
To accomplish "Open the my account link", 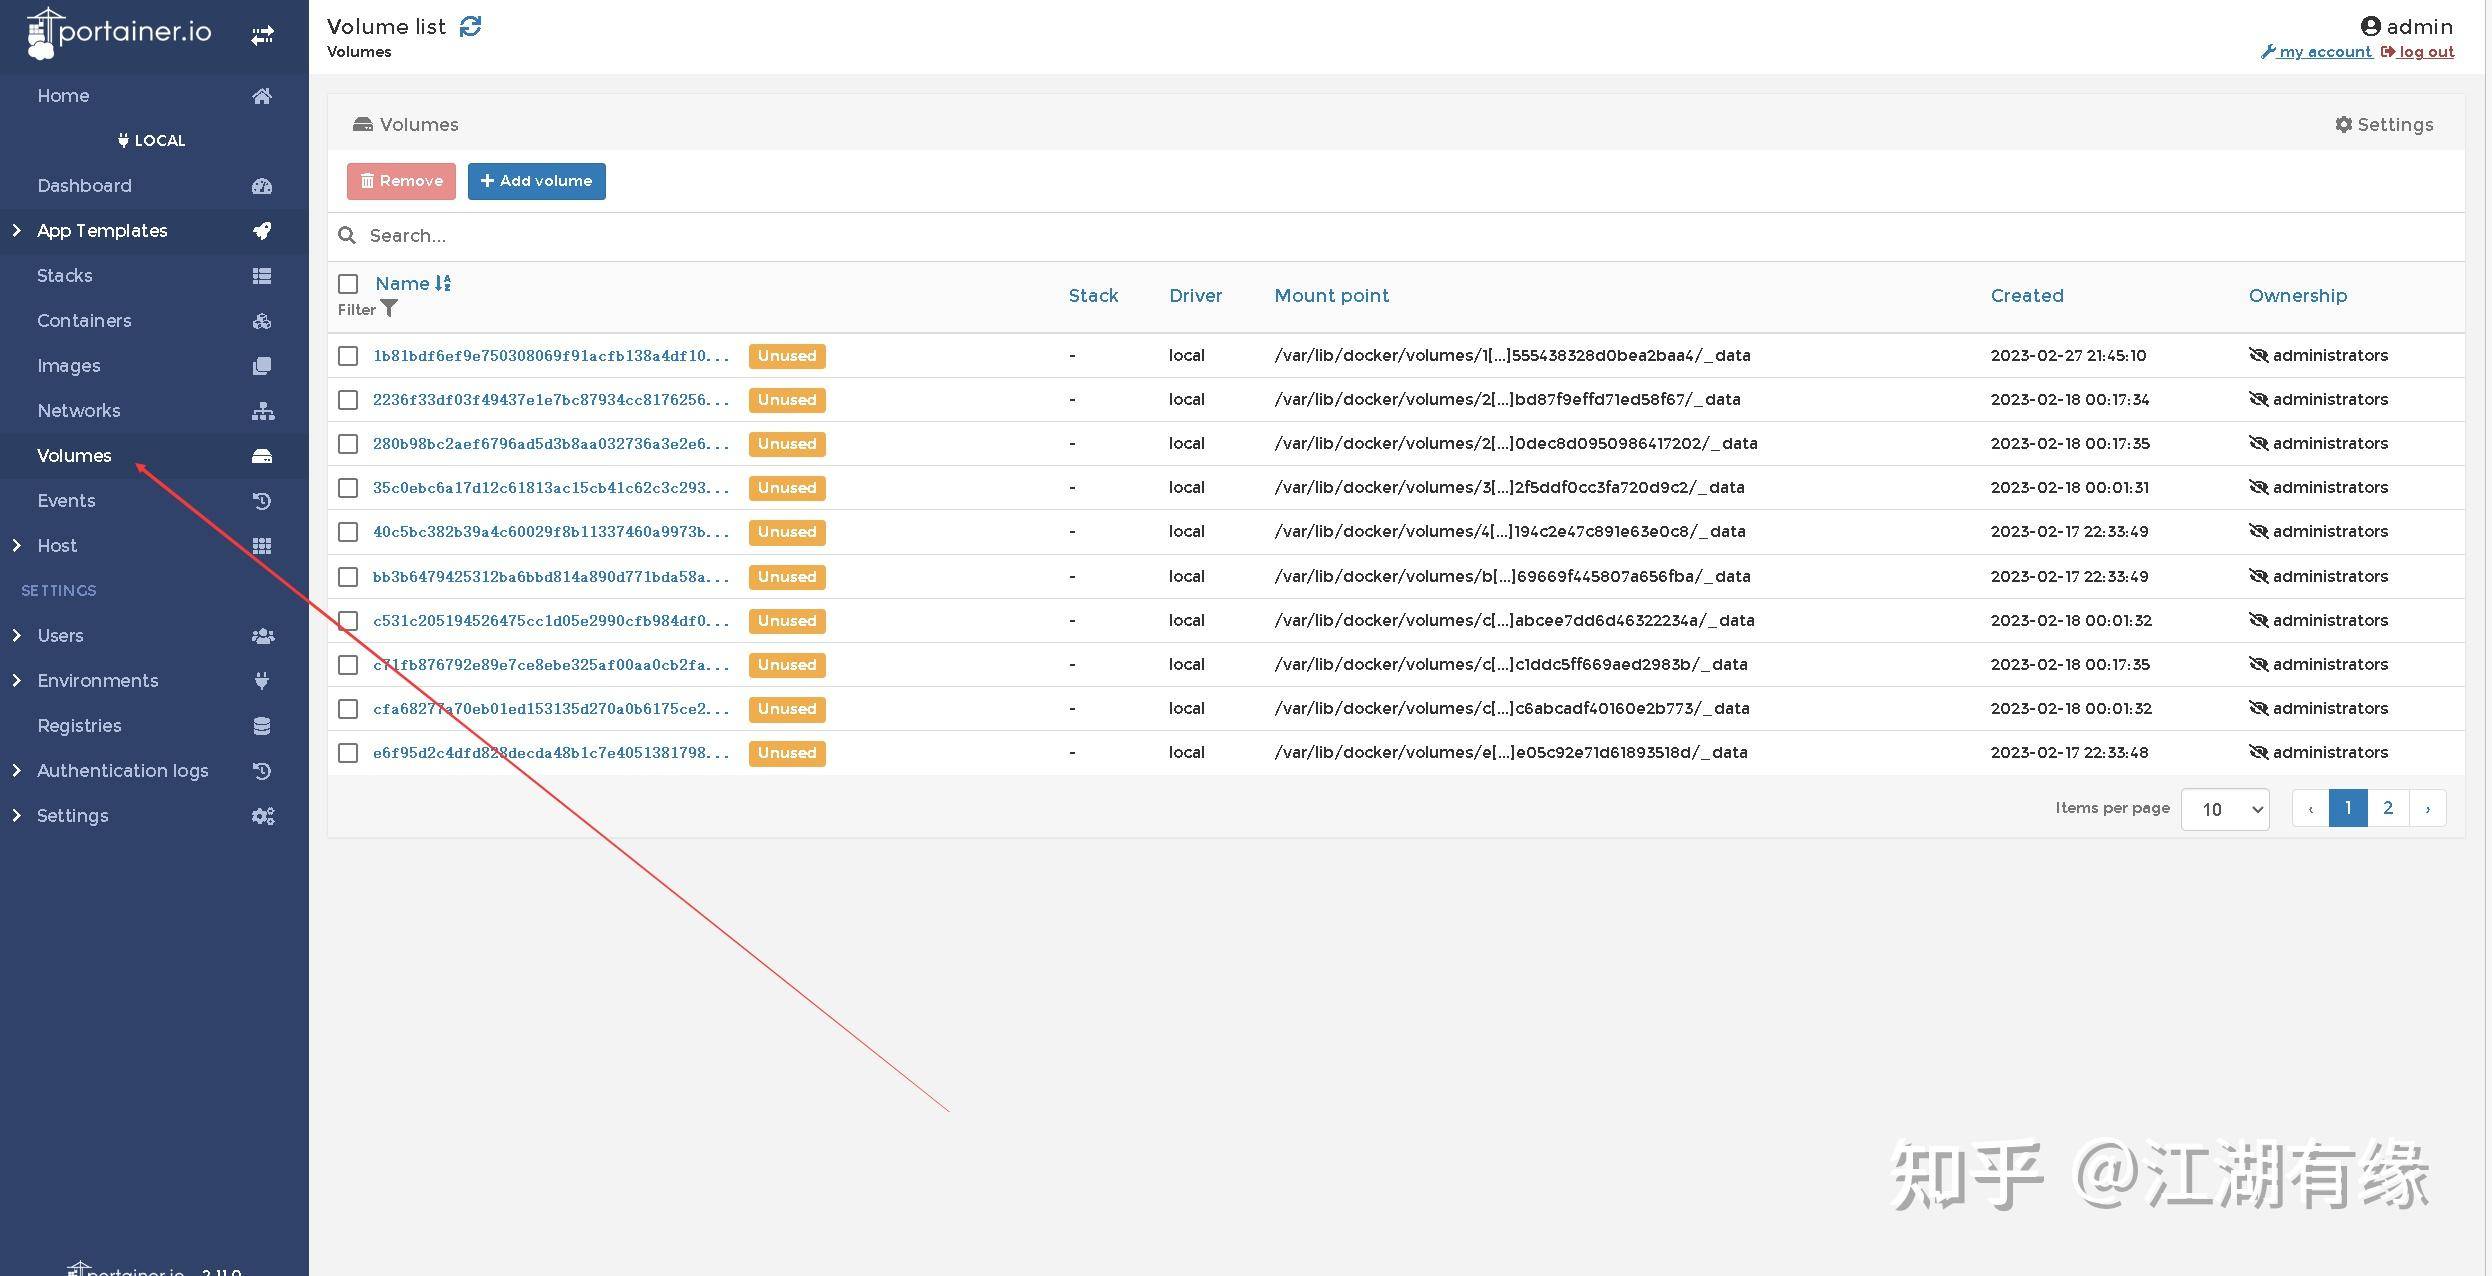I will coord(2317,52).
